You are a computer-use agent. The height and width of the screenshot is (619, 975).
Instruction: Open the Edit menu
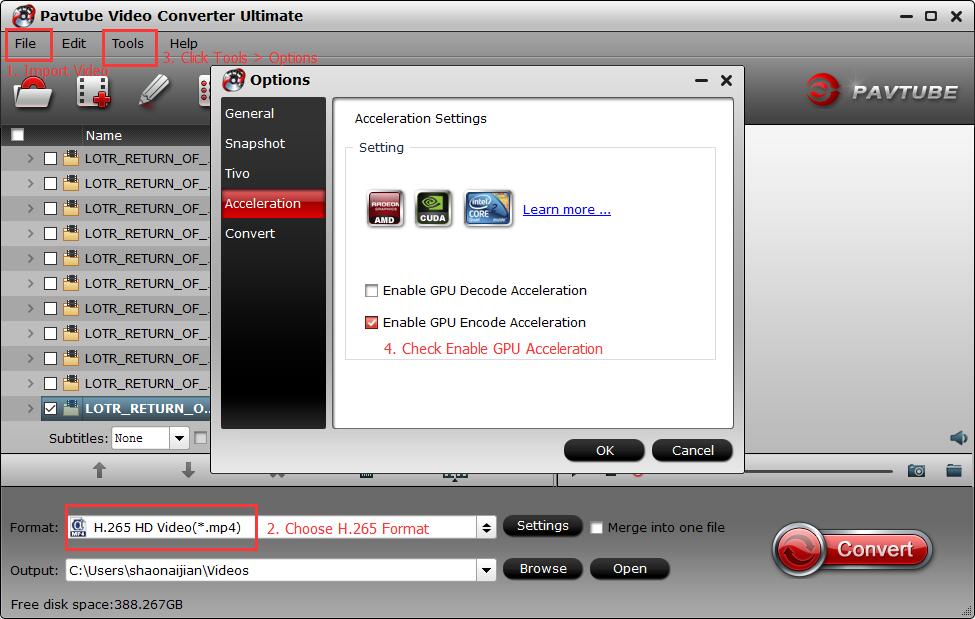point(73,44)
